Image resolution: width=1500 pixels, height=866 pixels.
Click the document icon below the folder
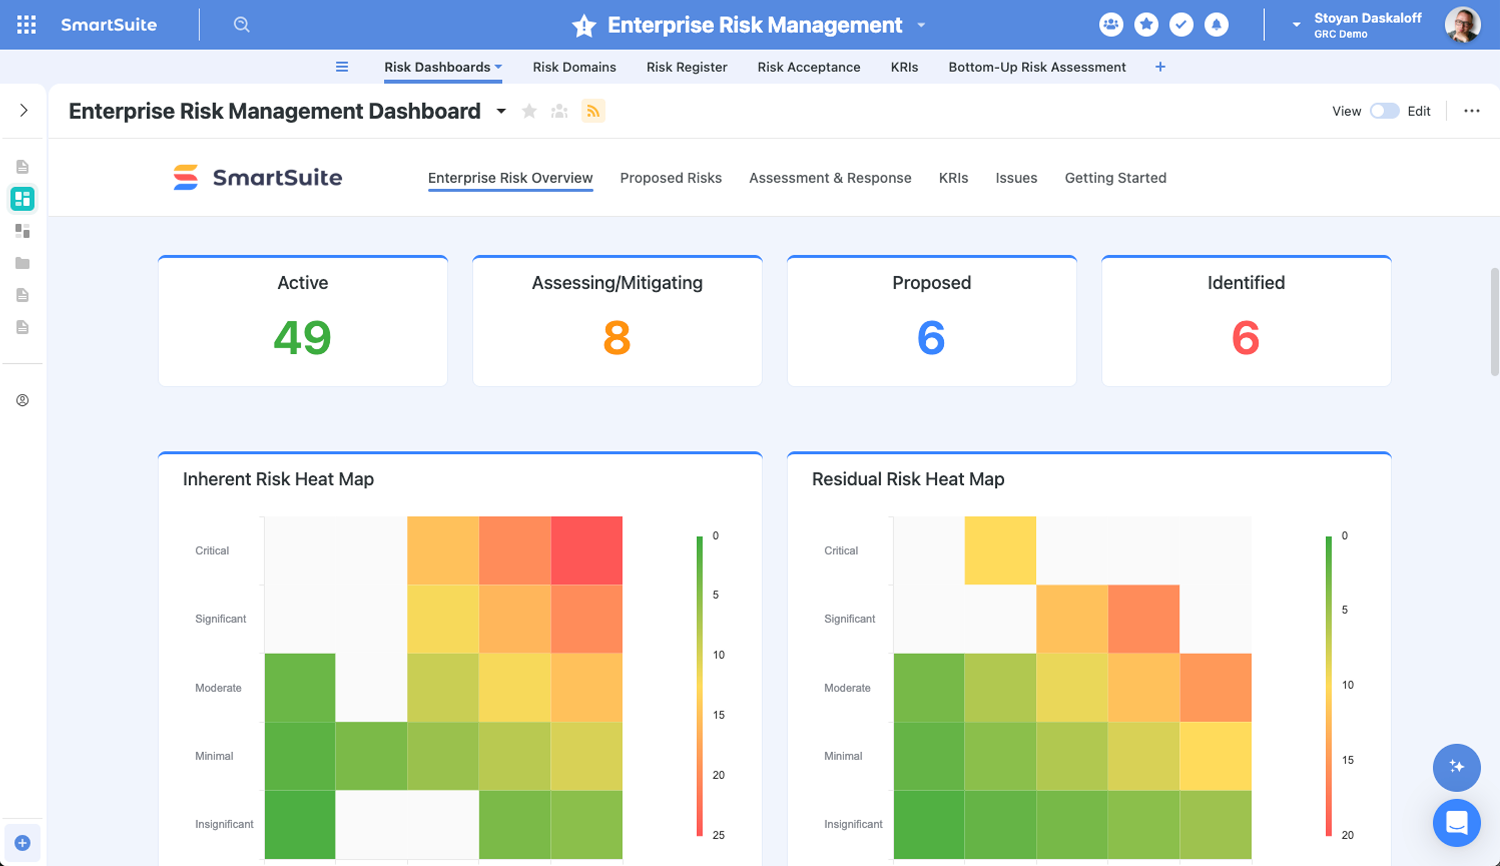[x=22, y=295]
